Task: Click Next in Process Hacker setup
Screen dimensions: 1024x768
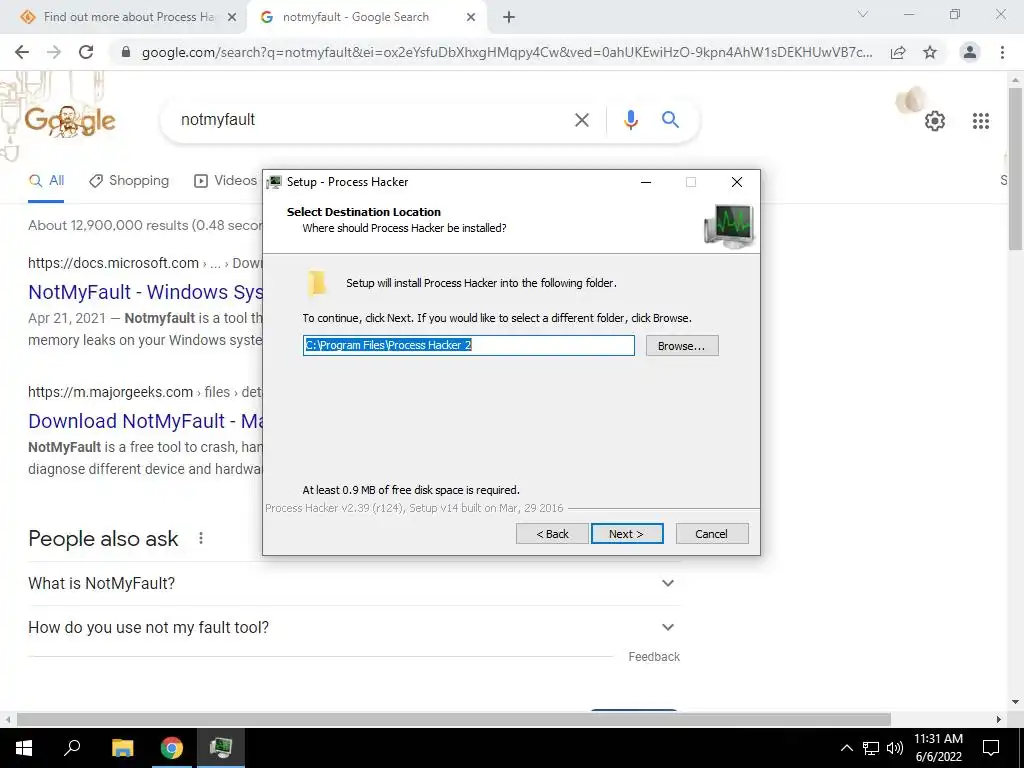Action: click(x=627, y=534)
